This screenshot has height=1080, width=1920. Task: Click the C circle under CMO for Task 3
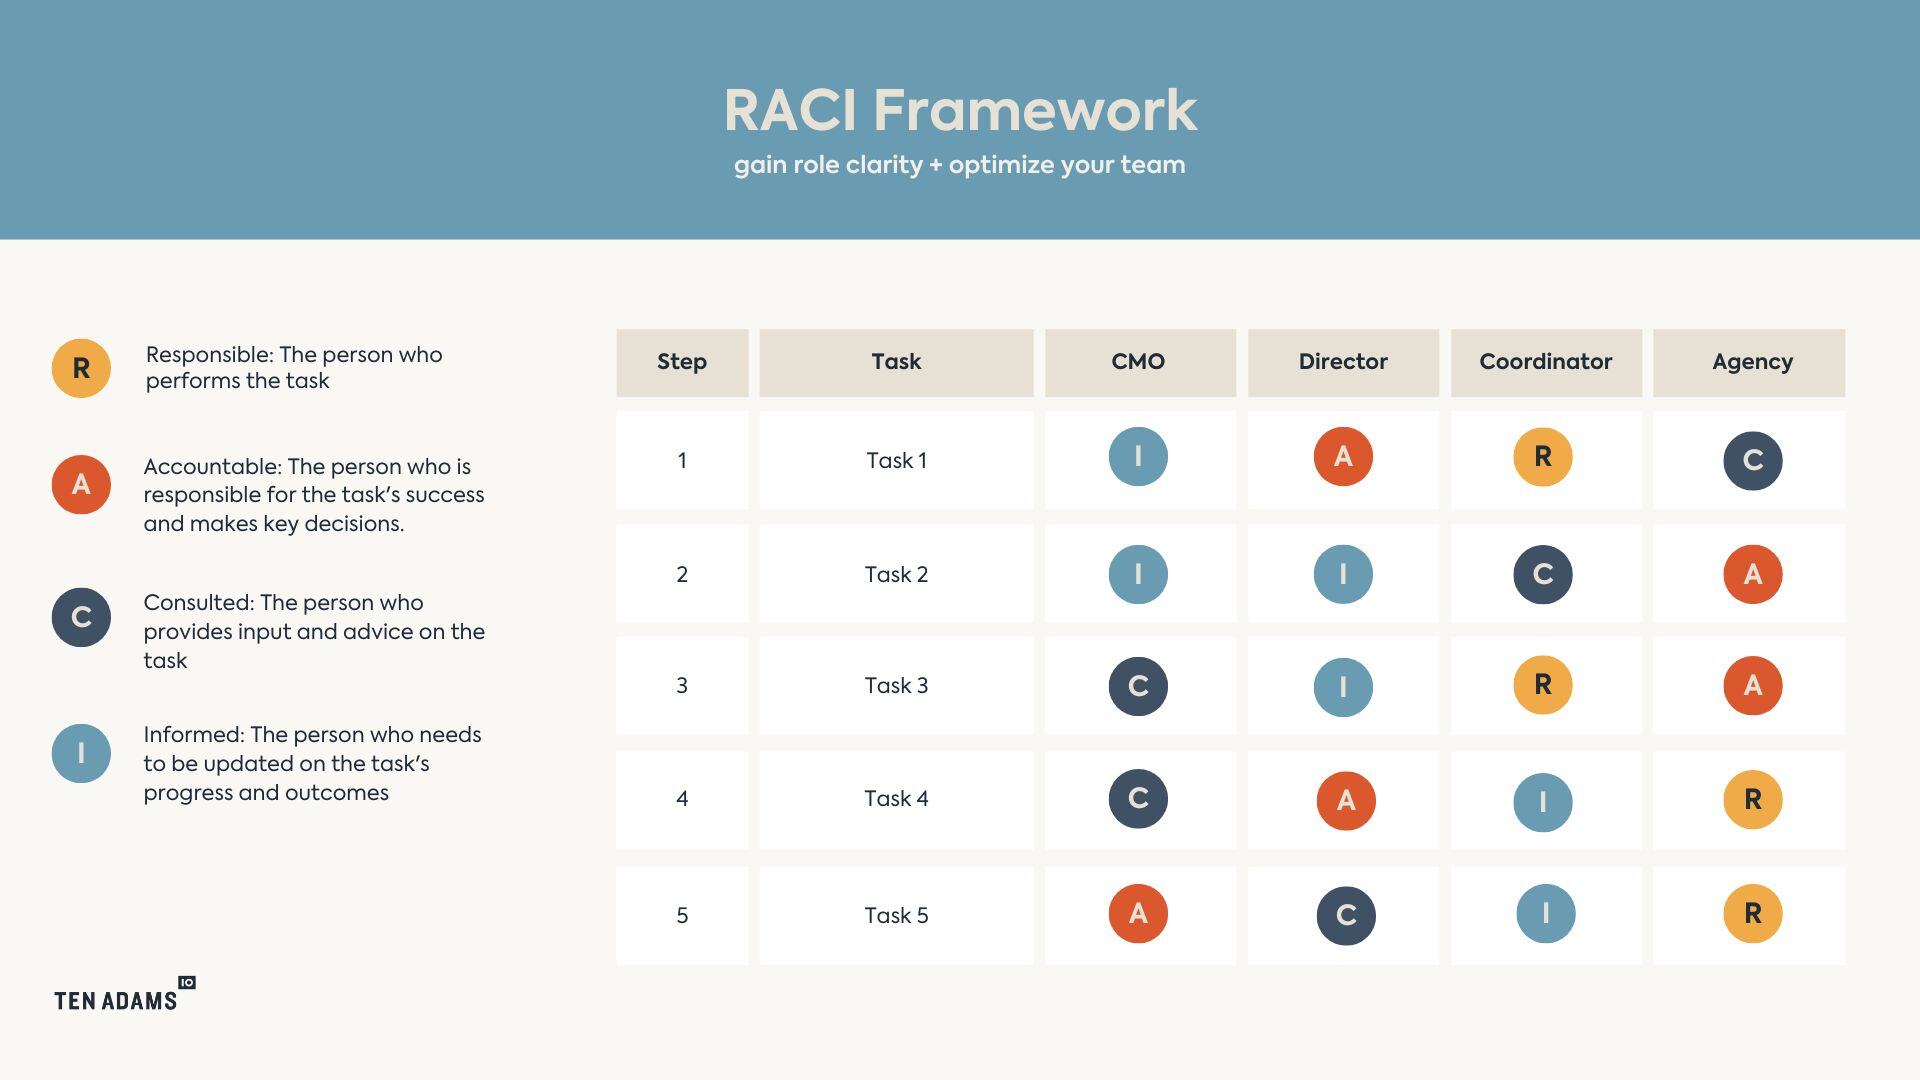pyautogui.click(x=1139, y=686)
